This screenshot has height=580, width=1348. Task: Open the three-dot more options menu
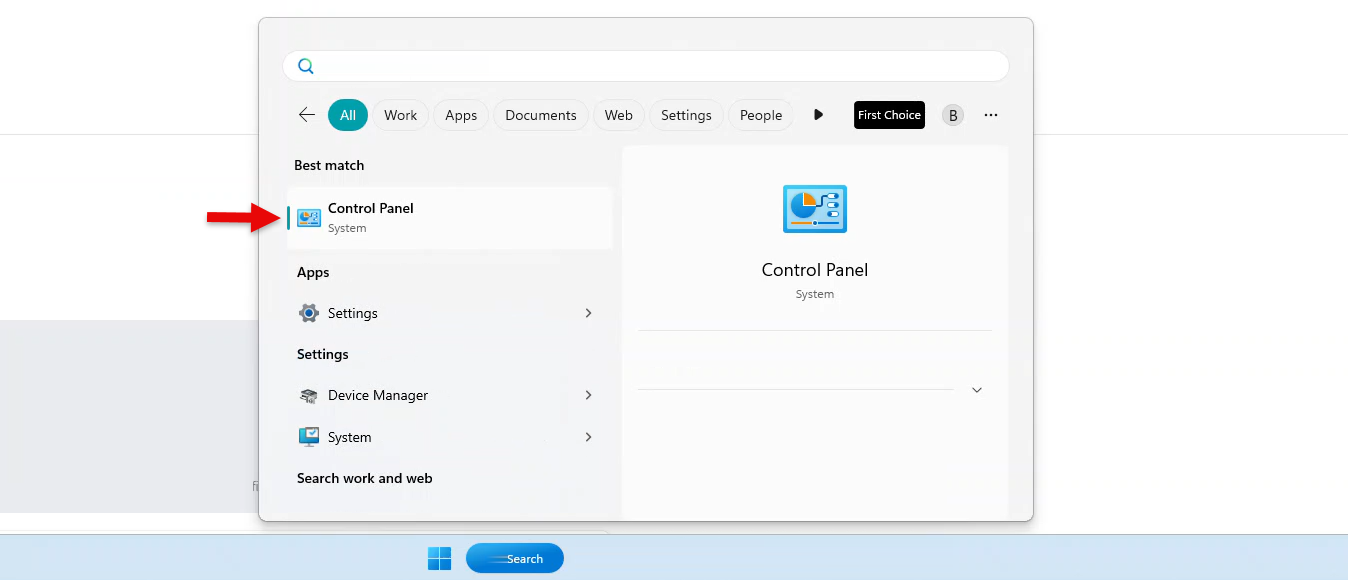[991, 115]
